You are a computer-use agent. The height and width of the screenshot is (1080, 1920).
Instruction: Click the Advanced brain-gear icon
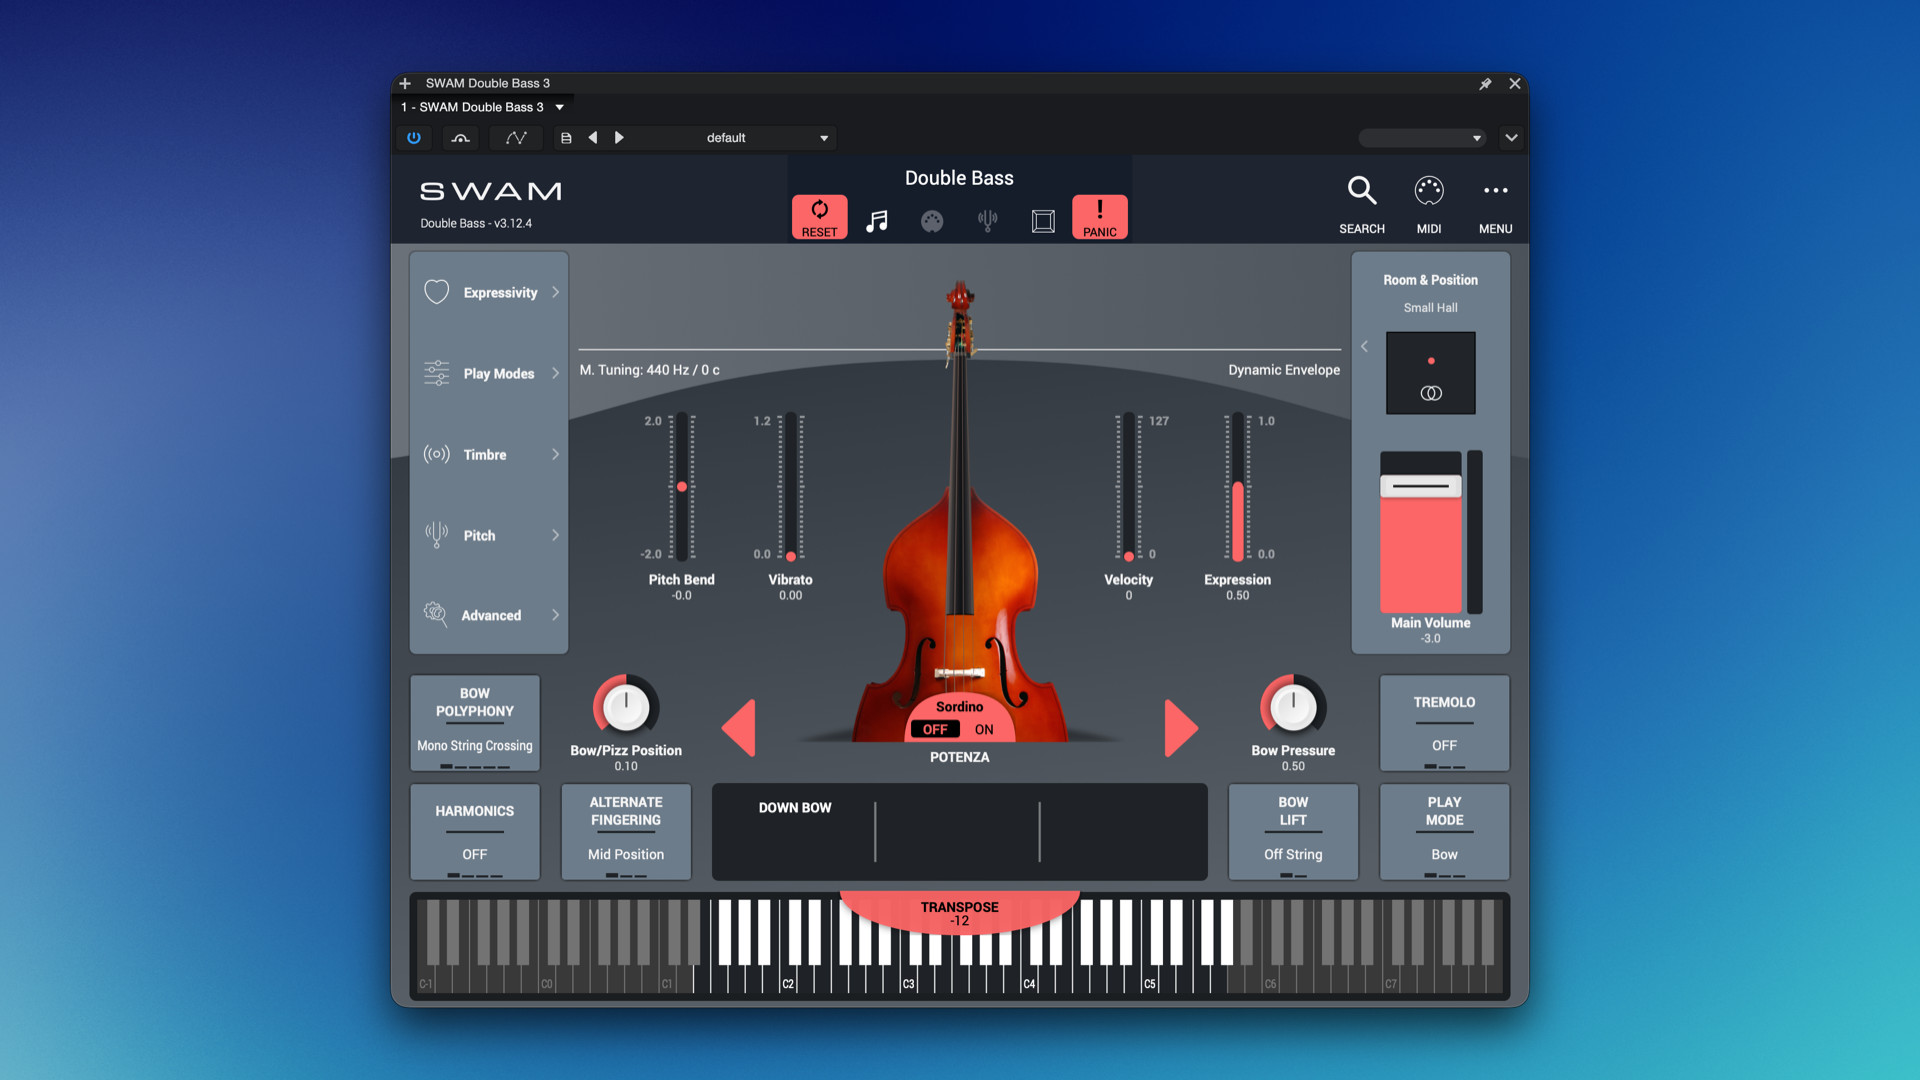pos(435,614)
